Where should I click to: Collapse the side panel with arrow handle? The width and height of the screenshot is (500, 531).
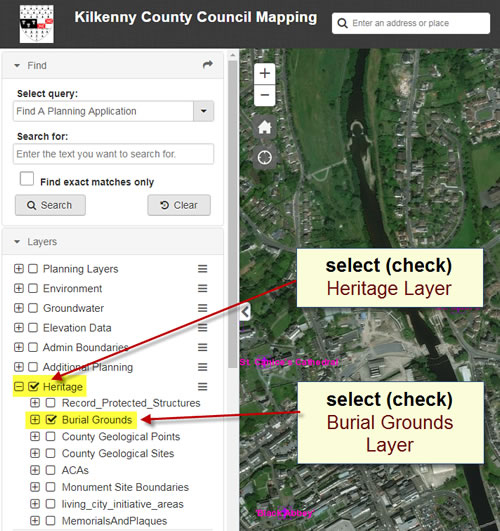(245, 312)
